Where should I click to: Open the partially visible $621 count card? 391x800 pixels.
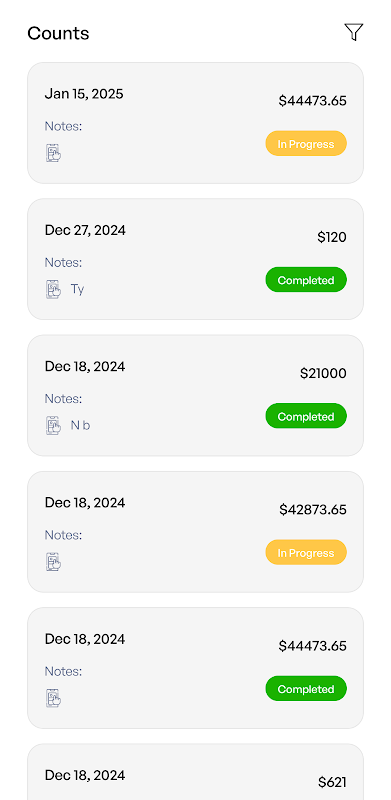(x=196, y=771)
